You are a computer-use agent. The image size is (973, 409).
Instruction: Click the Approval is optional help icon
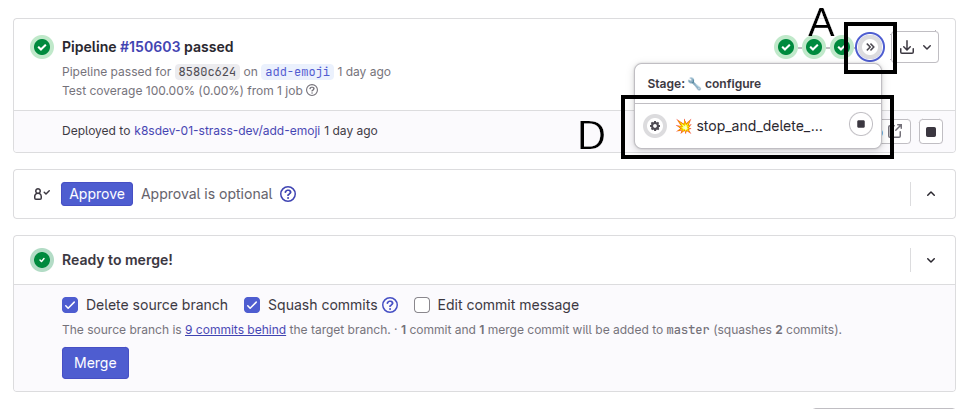click(288, 194)
